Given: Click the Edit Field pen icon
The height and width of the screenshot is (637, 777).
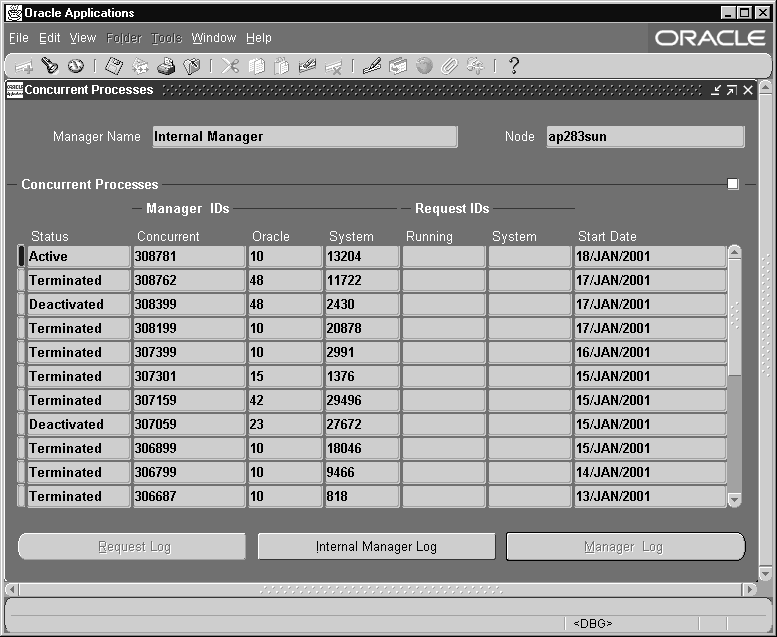Looking at the screenshot, I should click(x=372, y=66).
